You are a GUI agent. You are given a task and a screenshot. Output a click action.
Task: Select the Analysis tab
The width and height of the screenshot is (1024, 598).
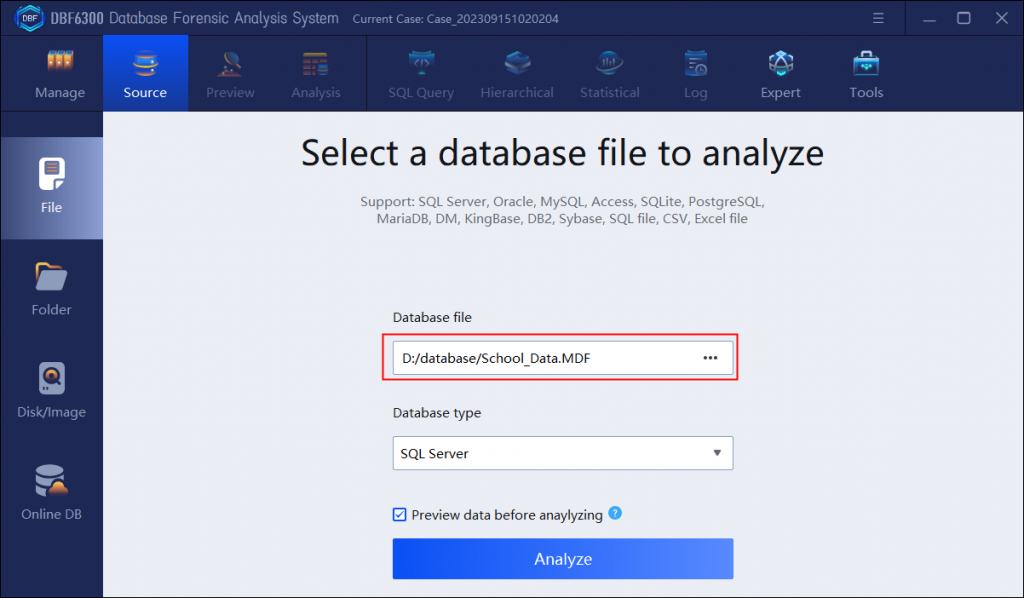click(315, 72)
